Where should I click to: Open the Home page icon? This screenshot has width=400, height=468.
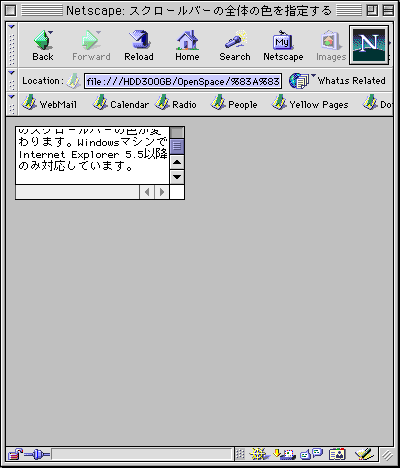(187, 45)
